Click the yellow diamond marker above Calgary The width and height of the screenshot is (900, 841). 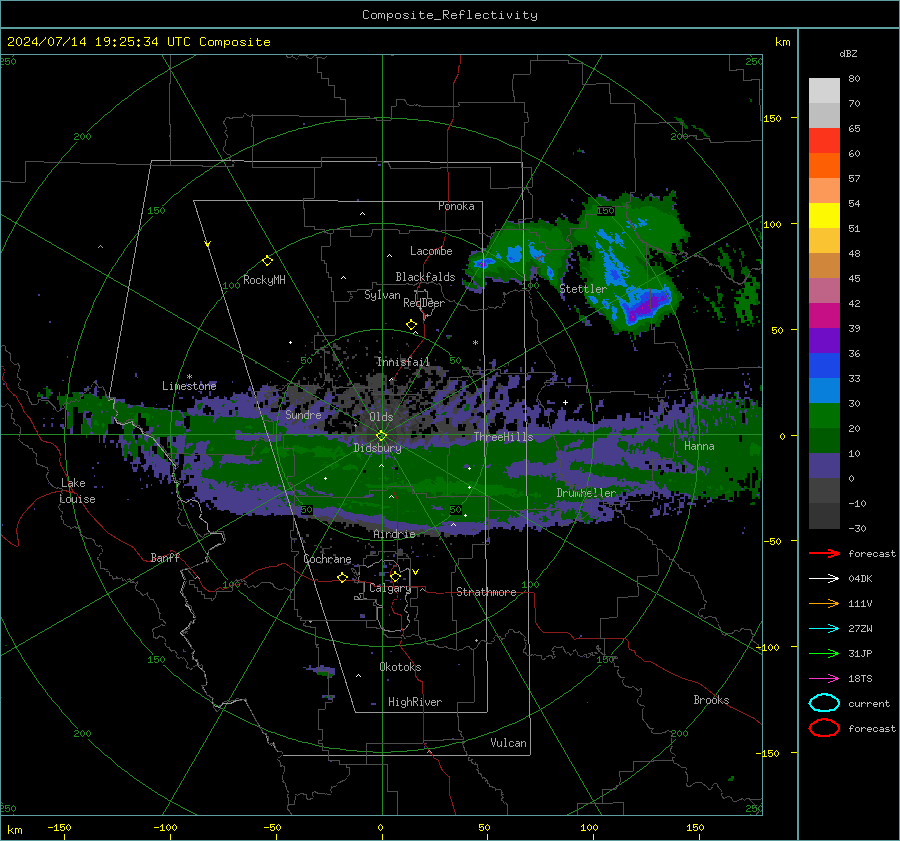coord(395,576)
